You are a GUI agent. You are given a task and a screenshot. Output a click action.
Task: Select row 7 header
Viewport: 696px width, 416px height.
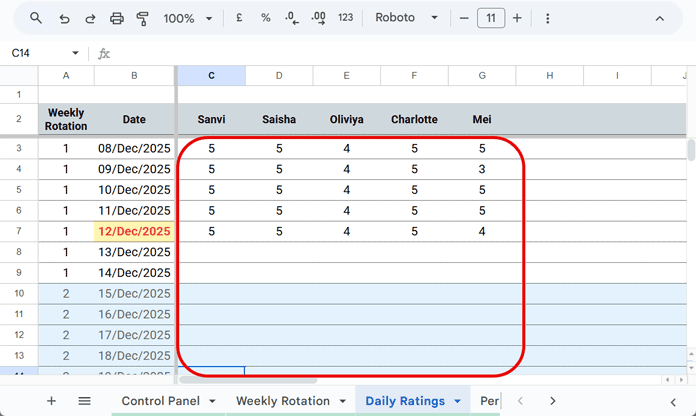(x=19, y=231)
